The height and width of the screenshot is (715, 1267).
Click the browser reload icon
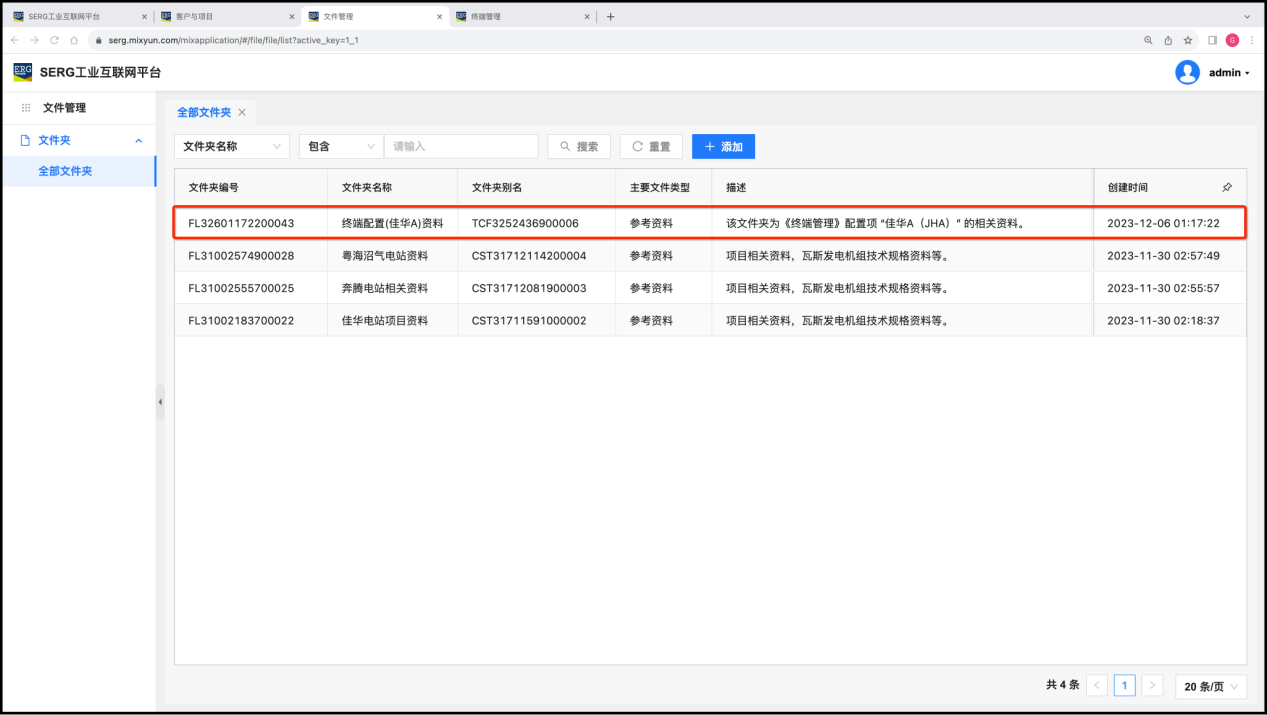point(54,40)
